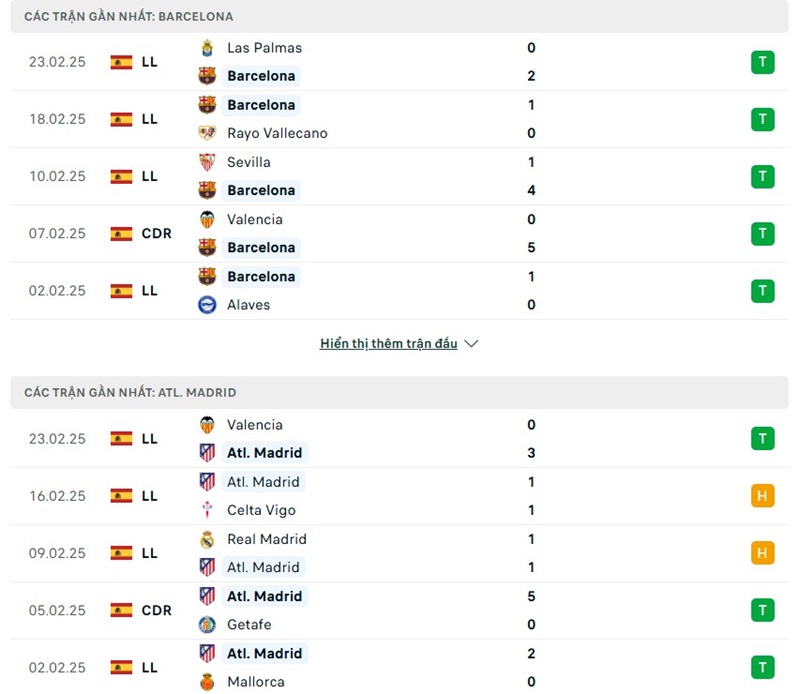
Task: Open the Valencia vs Barcelona CDR match row
Action: [400, 234]
